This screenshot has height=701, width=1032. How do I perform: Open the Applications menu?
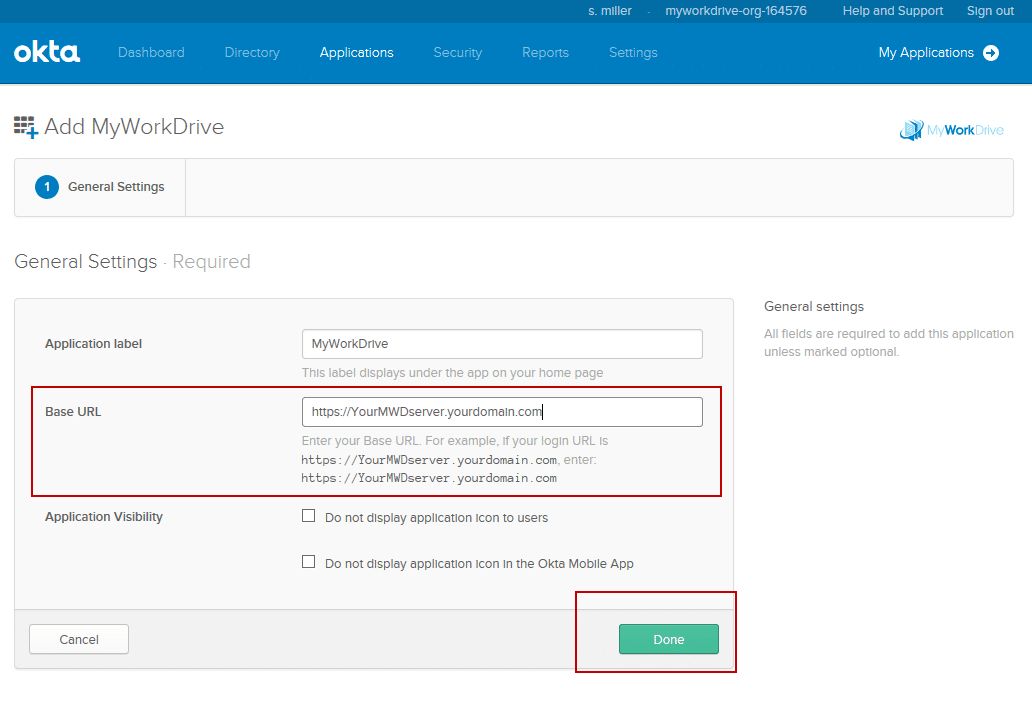pyautogui.click(x=356, y=53)
